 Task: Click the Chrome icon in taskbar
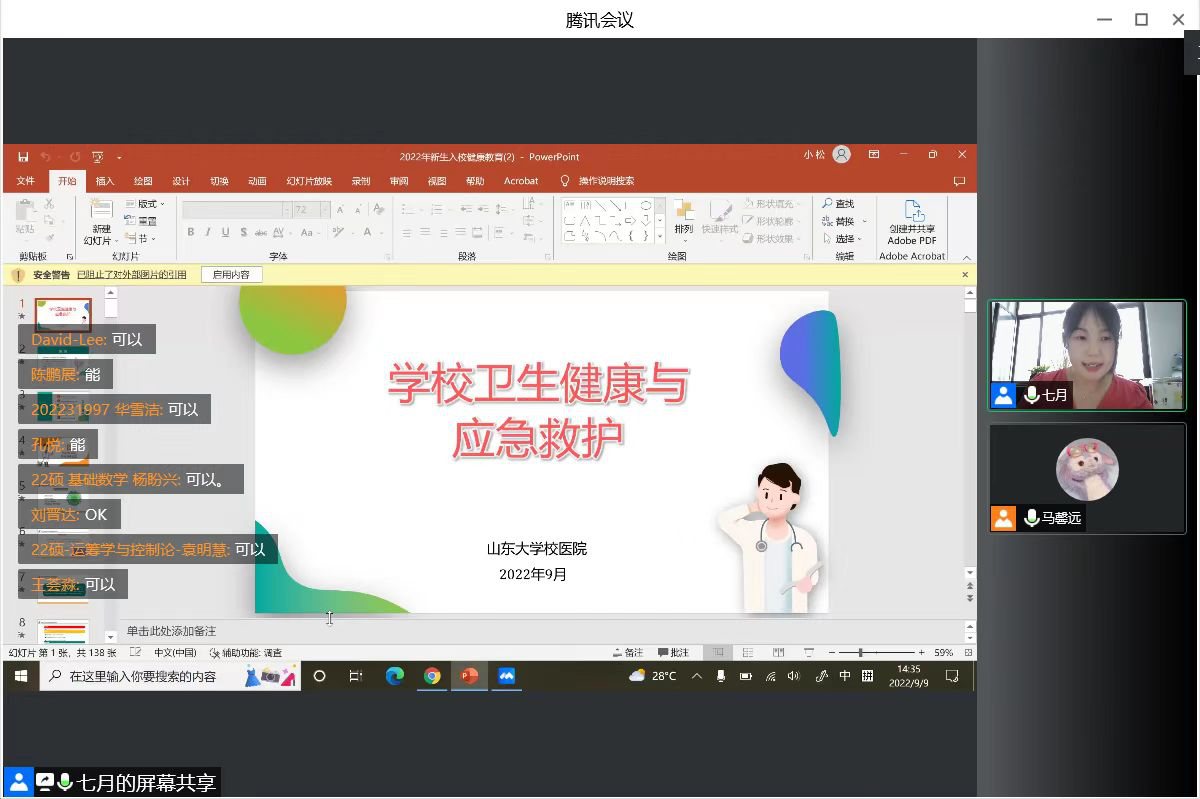point(432,676)
